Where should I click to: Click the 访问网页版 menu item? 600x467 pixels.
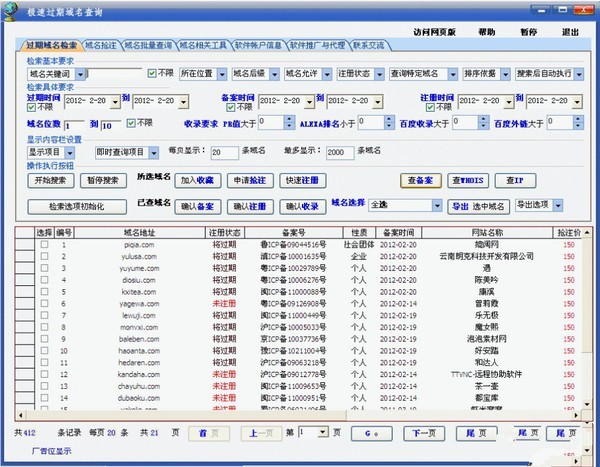coord(434,32)
